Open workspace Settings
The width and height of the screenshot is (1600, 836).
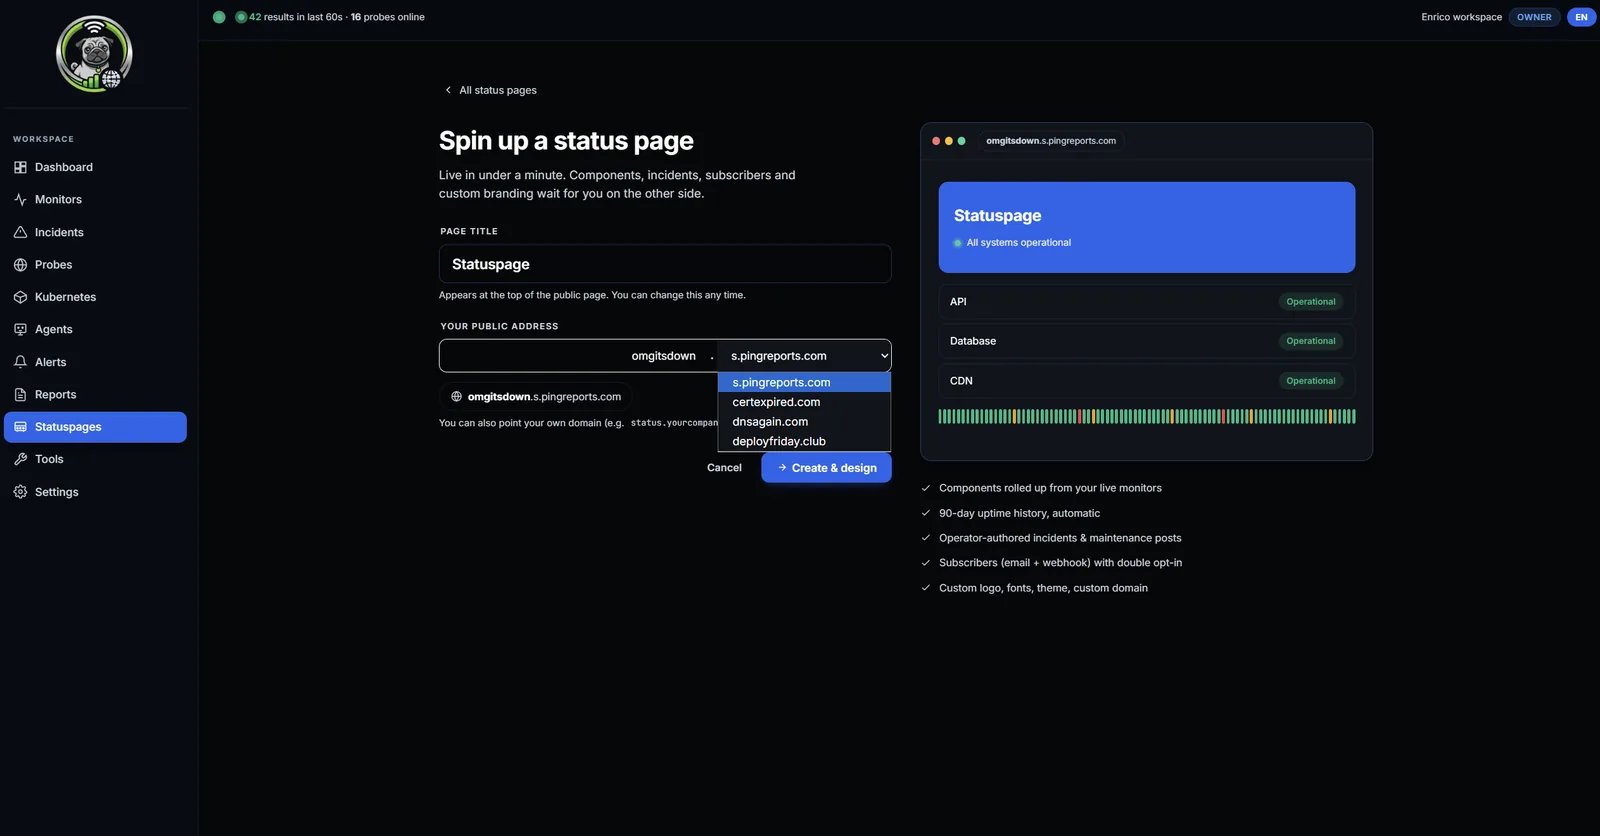click(95, 492)
